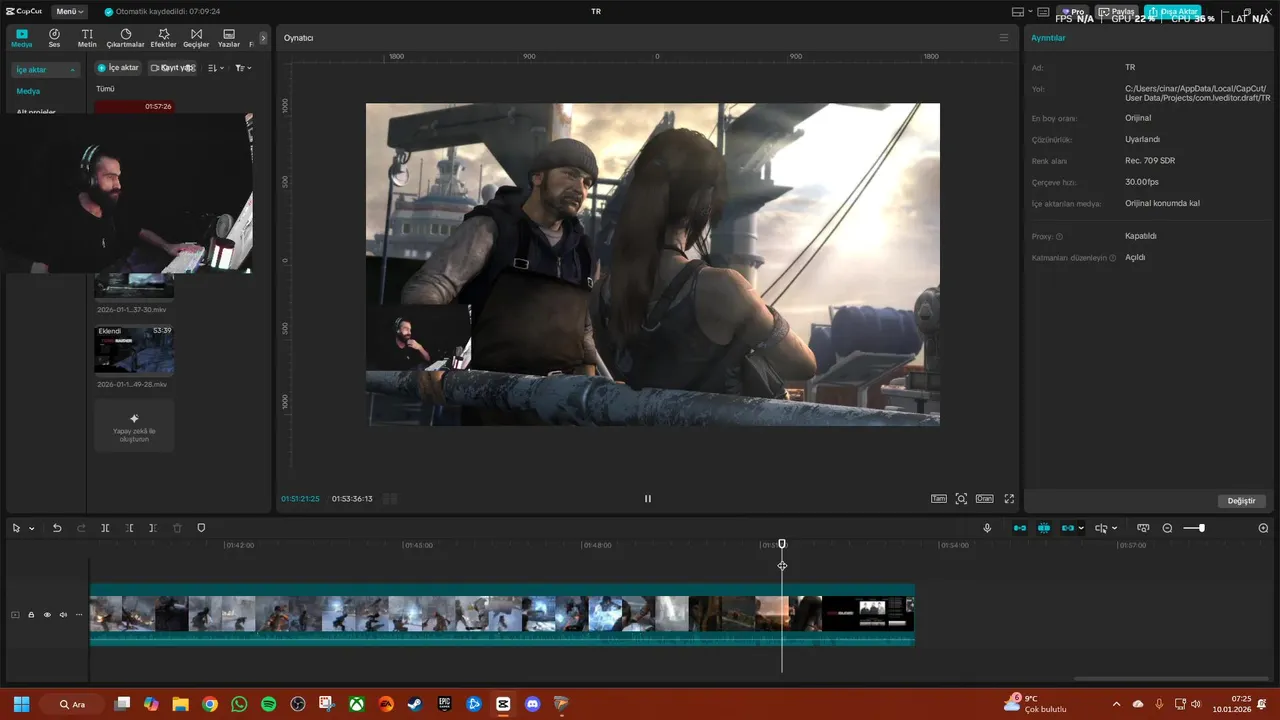The image size is (1280, 720).
Task: Select Medya in the sidebar list
Action: click(28, 91)
